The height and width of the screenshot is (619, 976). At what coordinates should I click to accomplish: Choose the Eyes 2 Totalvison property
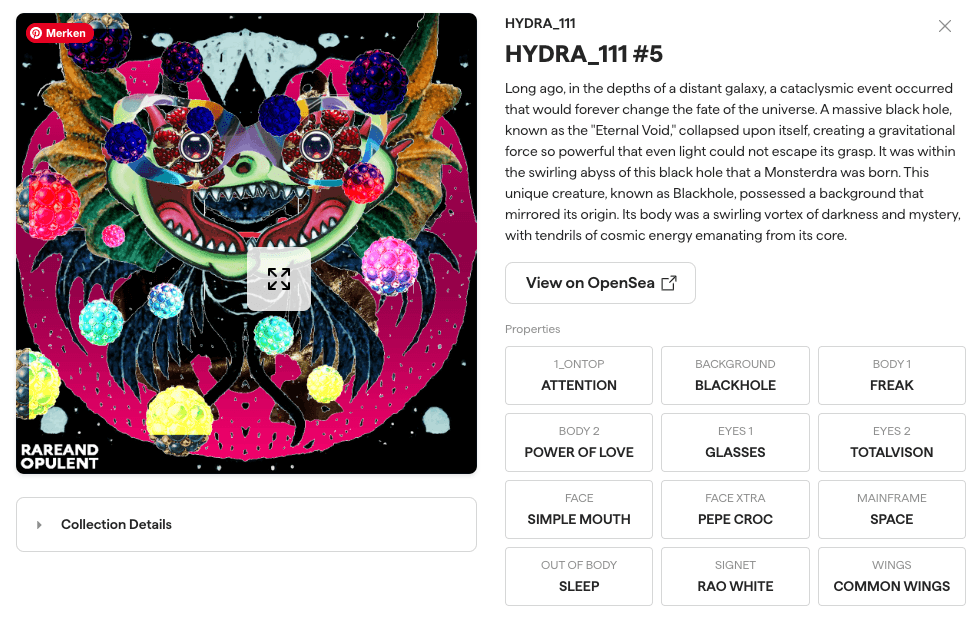tap(891, 443)
